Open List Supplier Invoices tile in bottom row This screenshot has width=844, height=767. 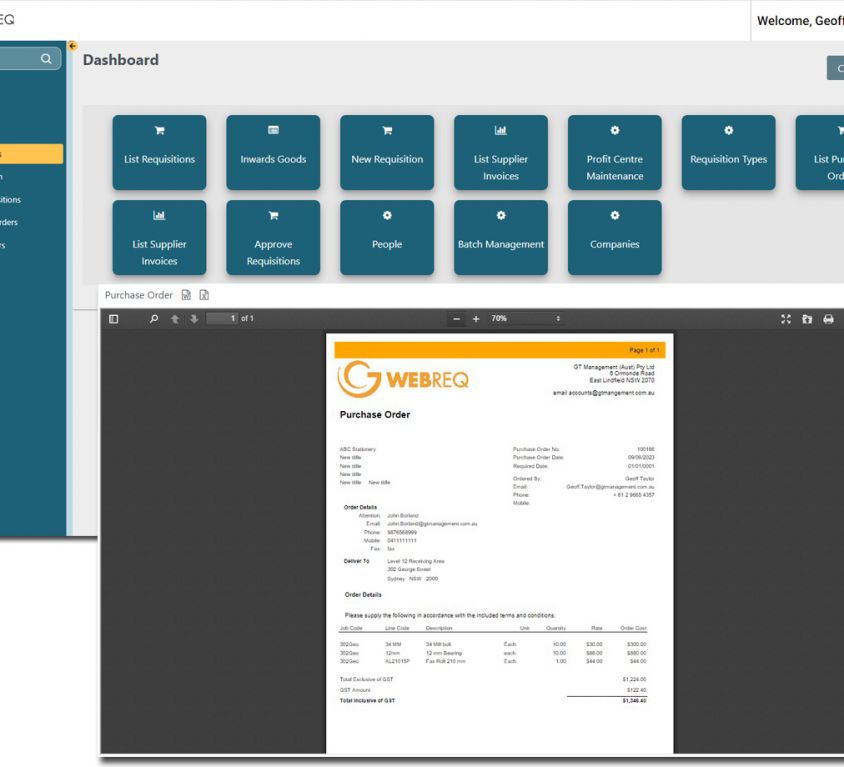pos(159,237)
